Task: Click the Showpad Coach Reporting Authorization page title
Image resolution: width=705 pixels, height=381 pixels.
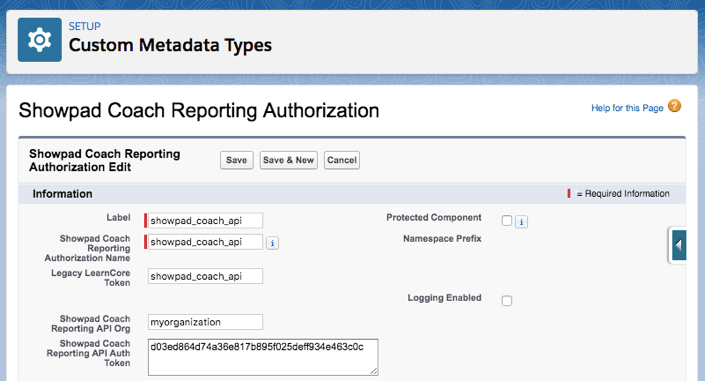Action: (199, 110)
